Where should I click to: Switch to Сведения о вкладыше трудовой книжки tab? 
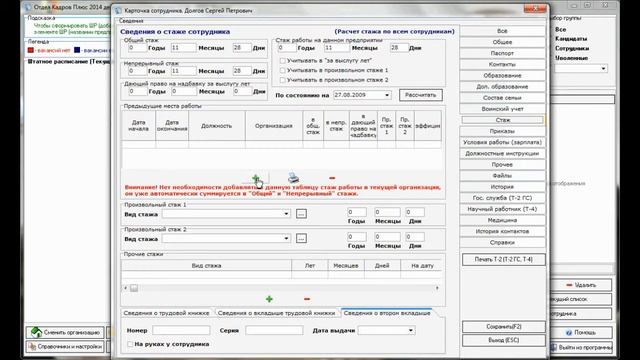(276, 313)
